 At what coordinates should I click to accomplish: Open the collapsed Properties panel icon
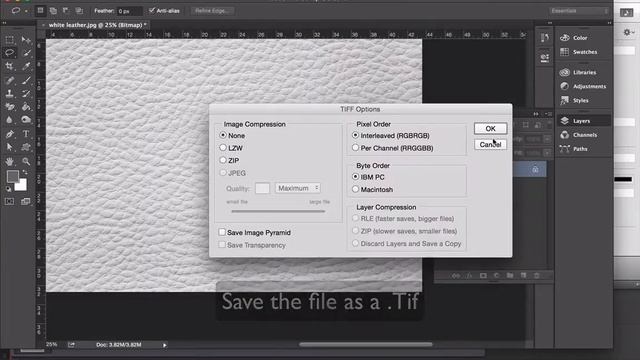point(544,58)
